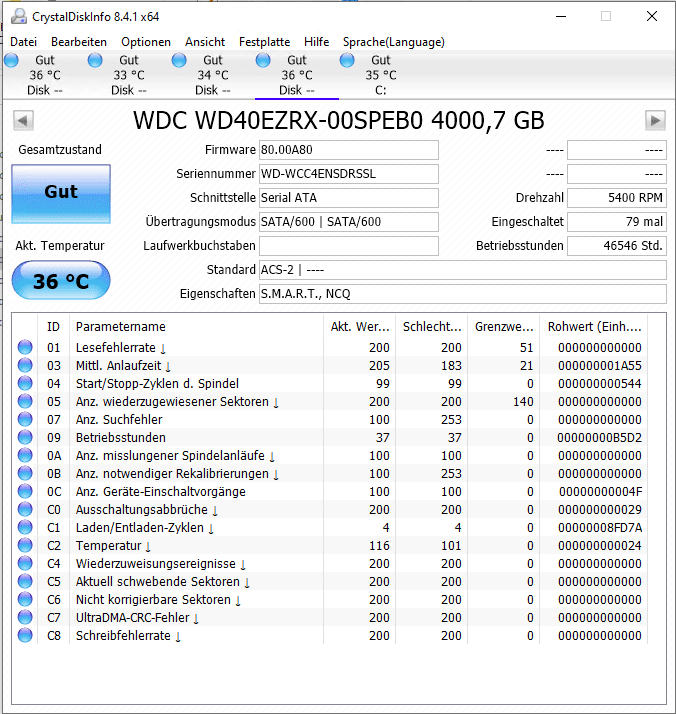The width and height of the screenshot is (676, 714).
Task: Click the CrystalDiskInfo app icon in title bar
Action: pyautogui.click(x=19, y=16)
